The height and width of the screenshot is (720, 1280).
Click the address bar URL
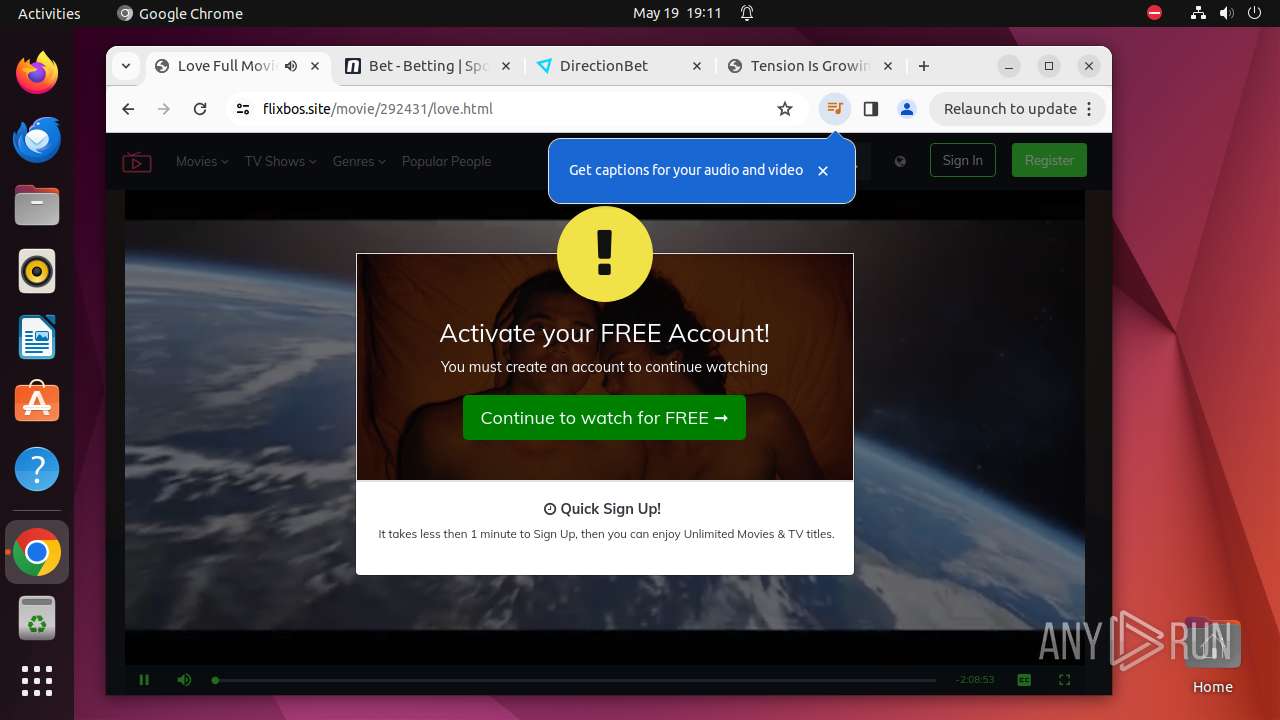click(378, 109)
